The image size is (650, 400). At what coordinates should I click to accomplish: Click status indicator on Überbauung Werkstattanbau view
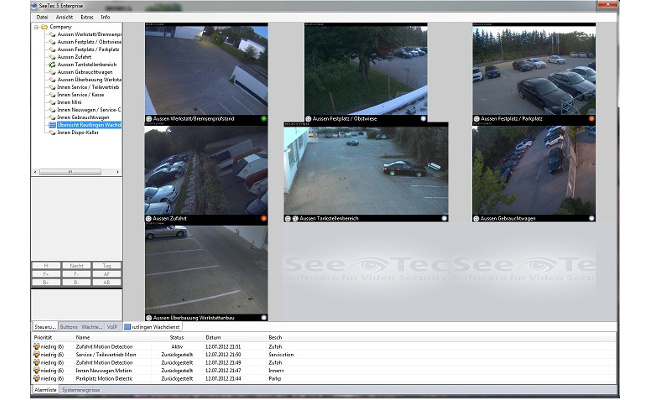tap(264, 318)
